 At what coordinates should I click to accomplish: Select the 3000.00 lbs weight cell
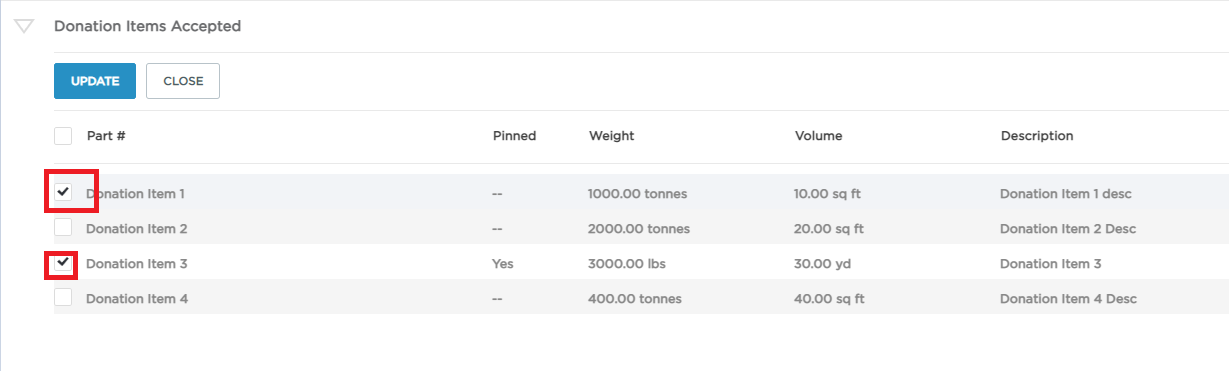pyautogui.click(x=627, y=264)
